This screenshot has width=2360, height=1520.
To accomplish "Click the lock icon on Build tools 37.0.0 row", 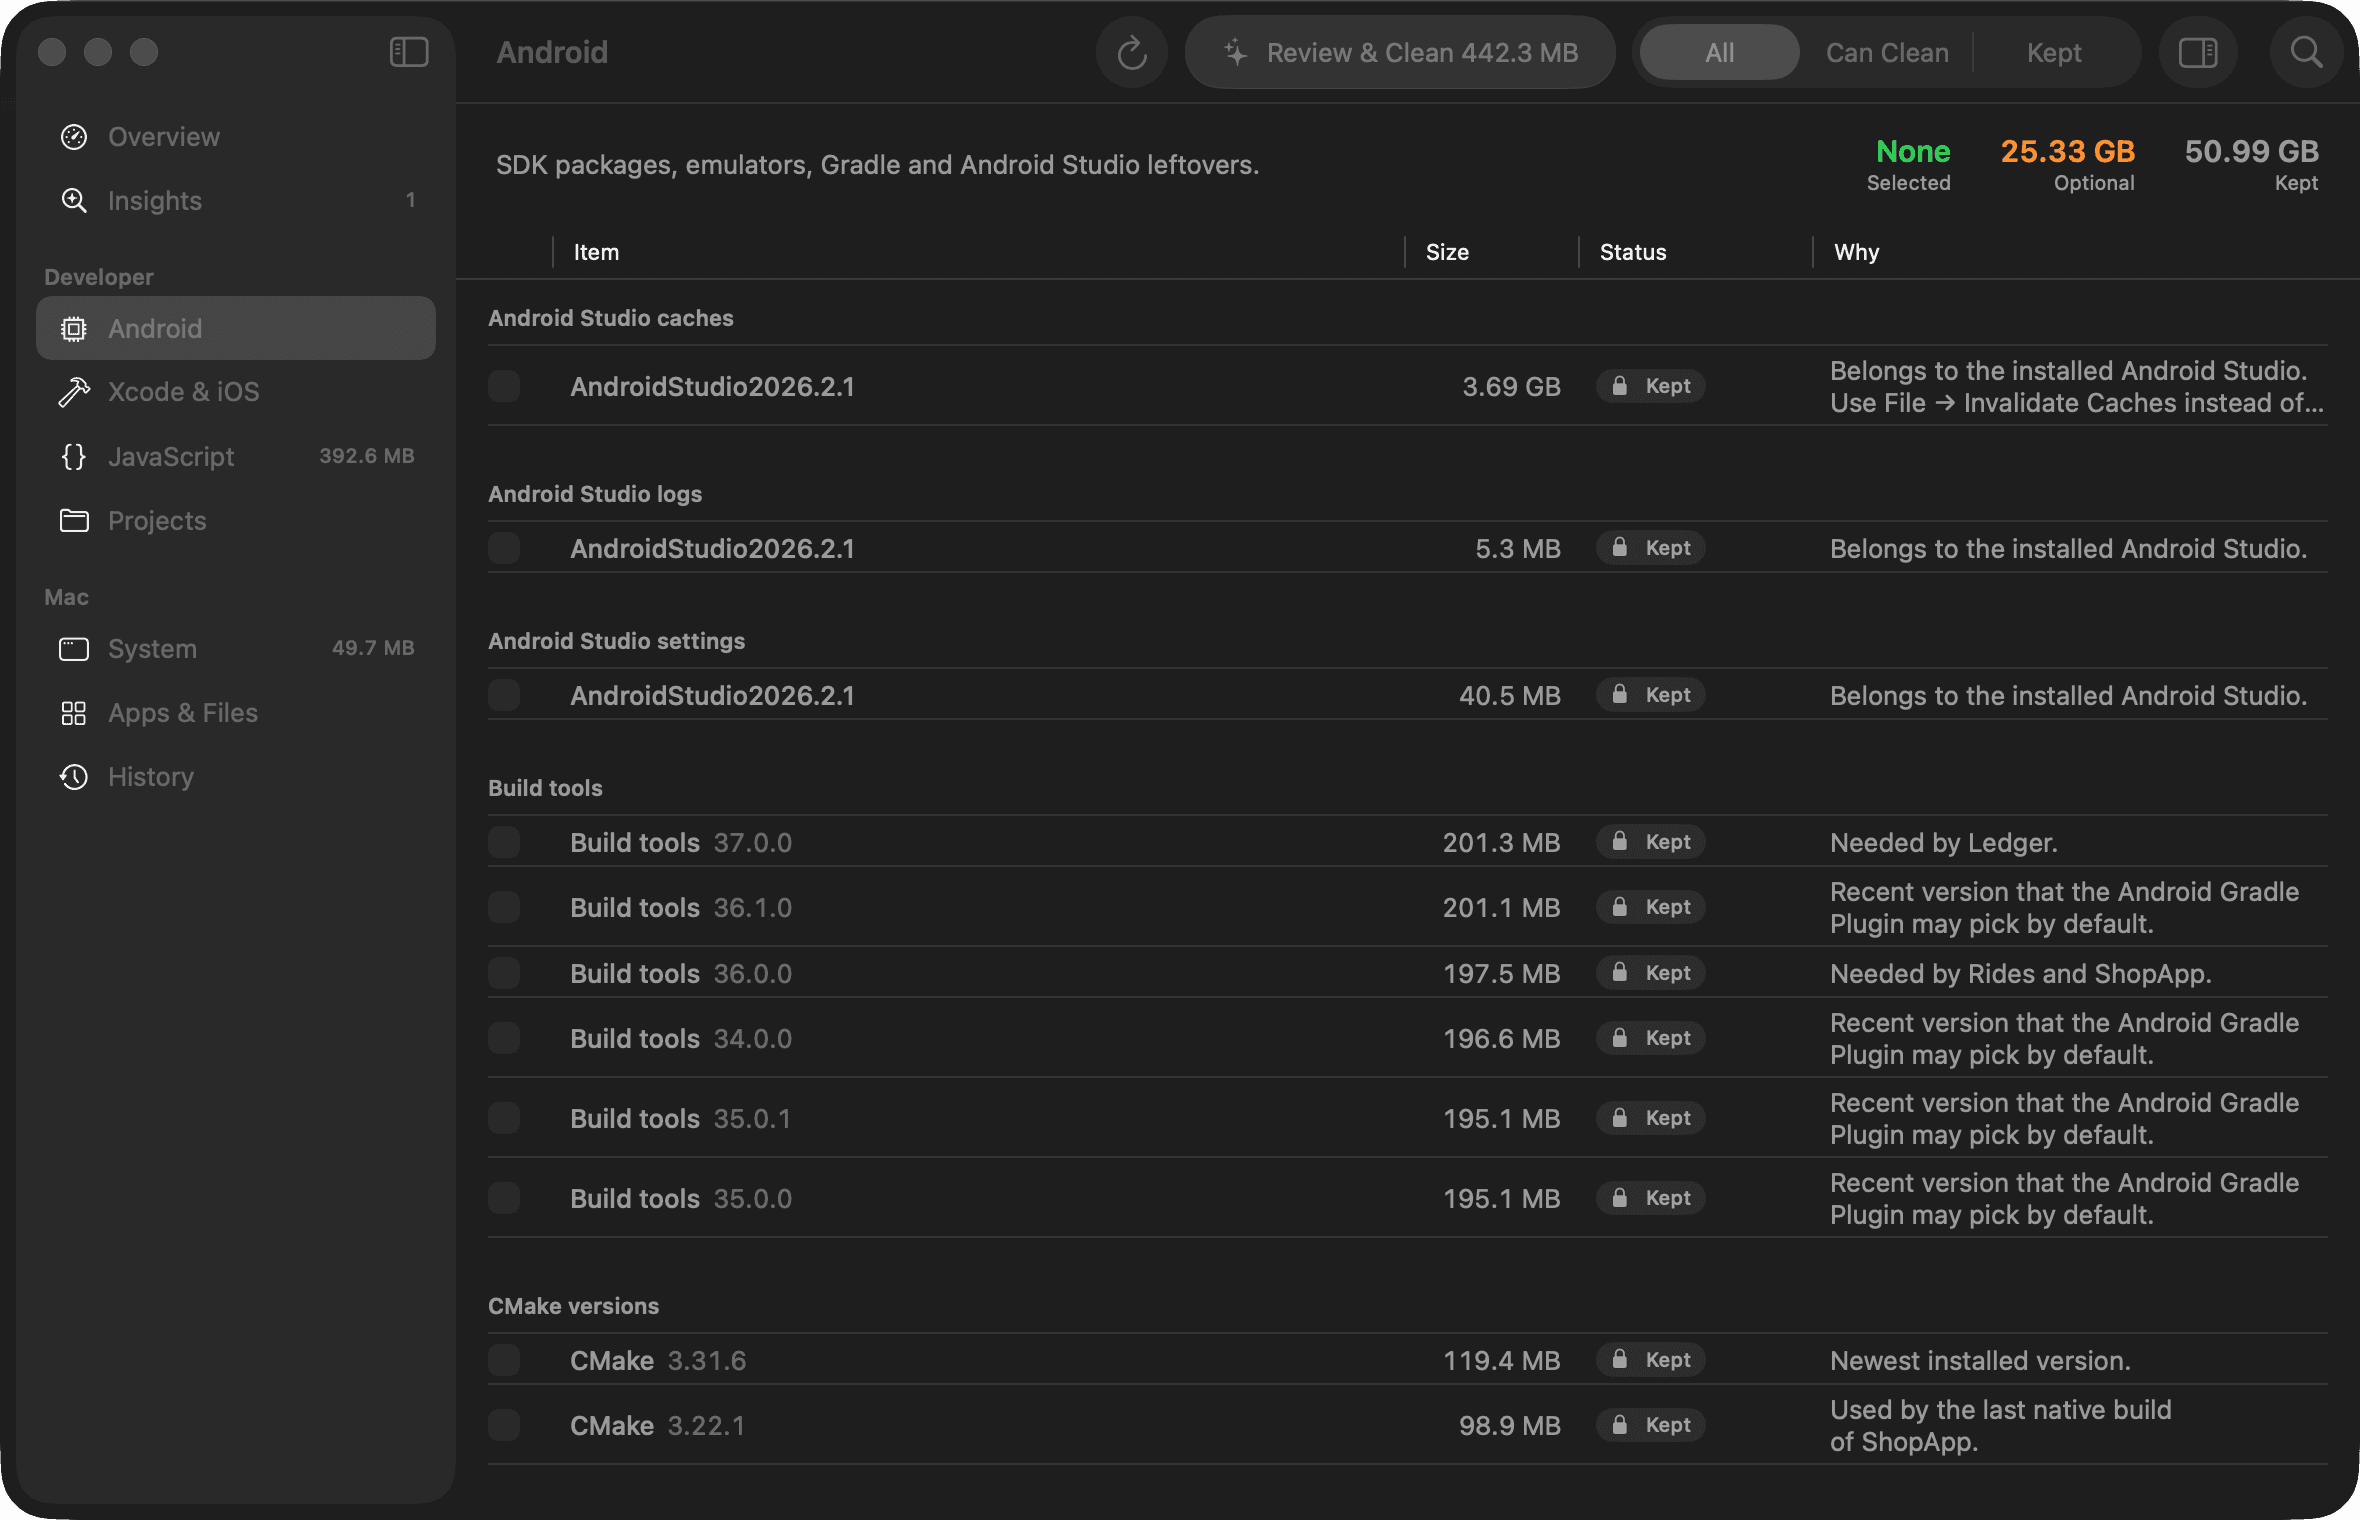I will pyautogui.click(x=1620, y=842).
